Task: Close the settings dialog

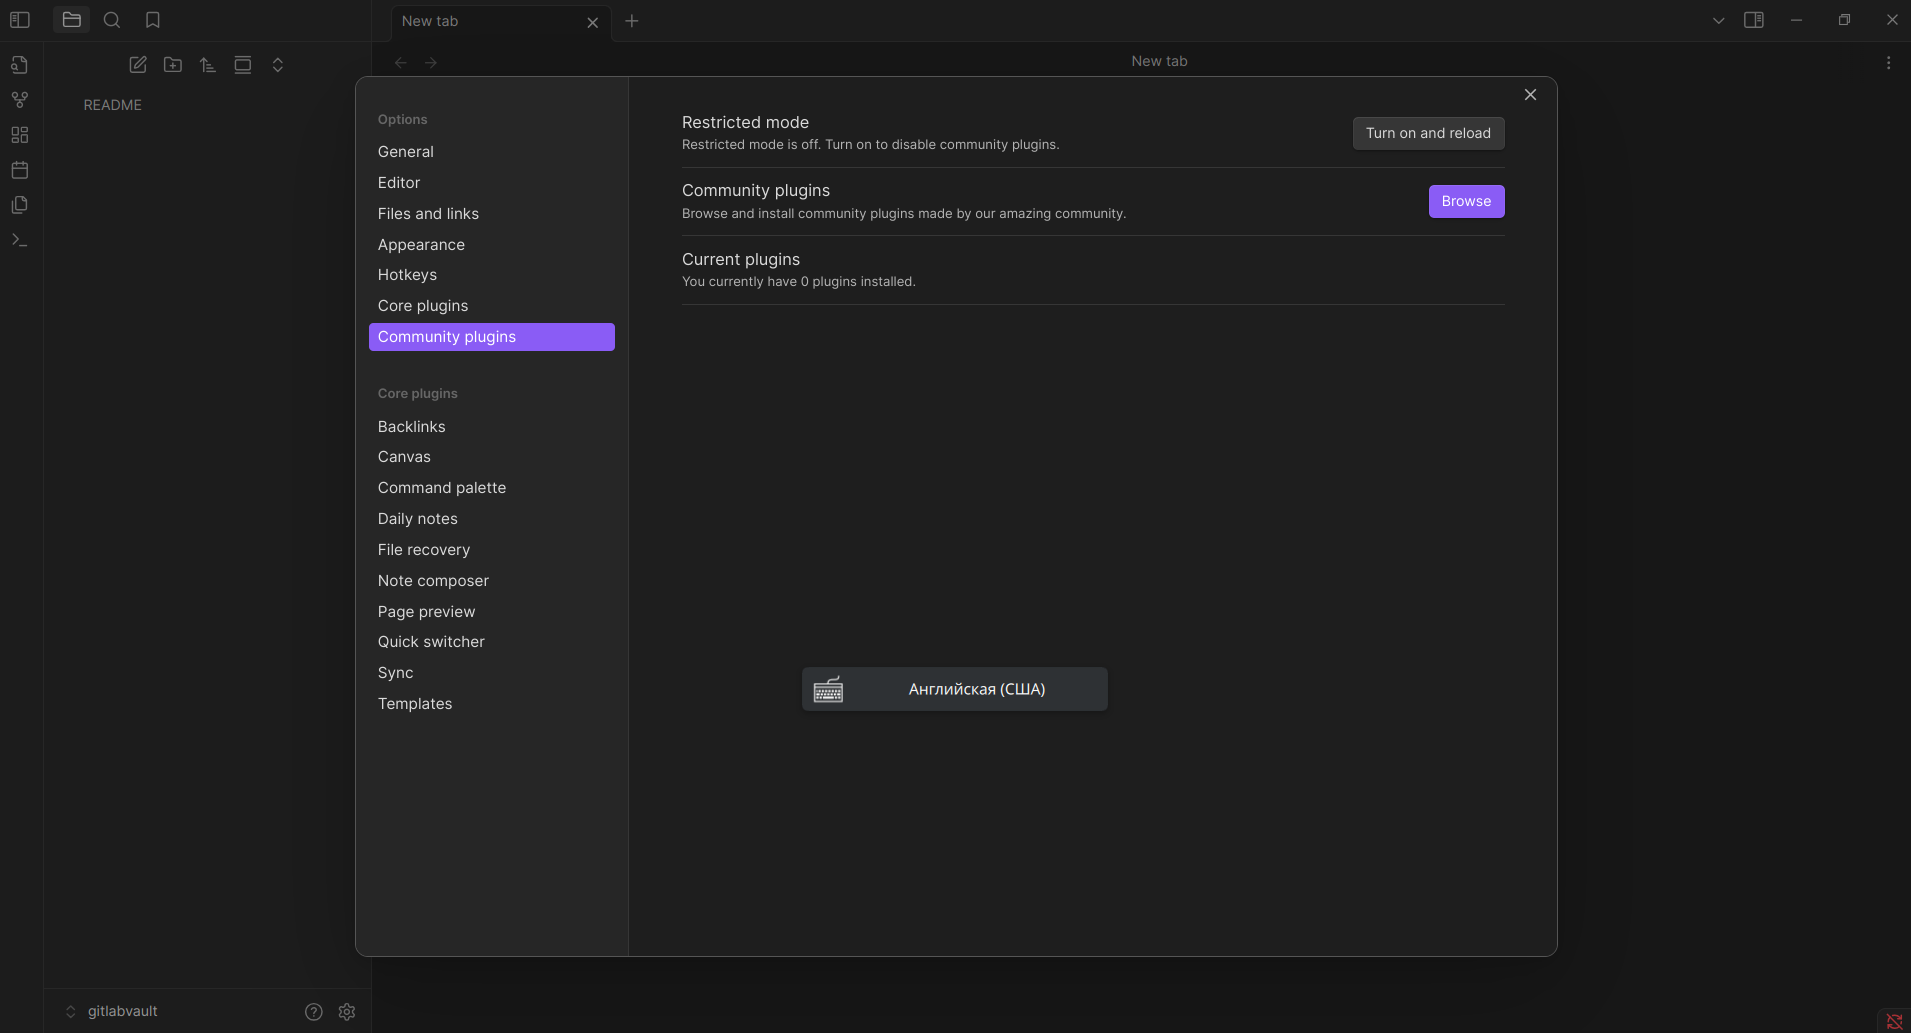Action: click(x=1530, y=95)
